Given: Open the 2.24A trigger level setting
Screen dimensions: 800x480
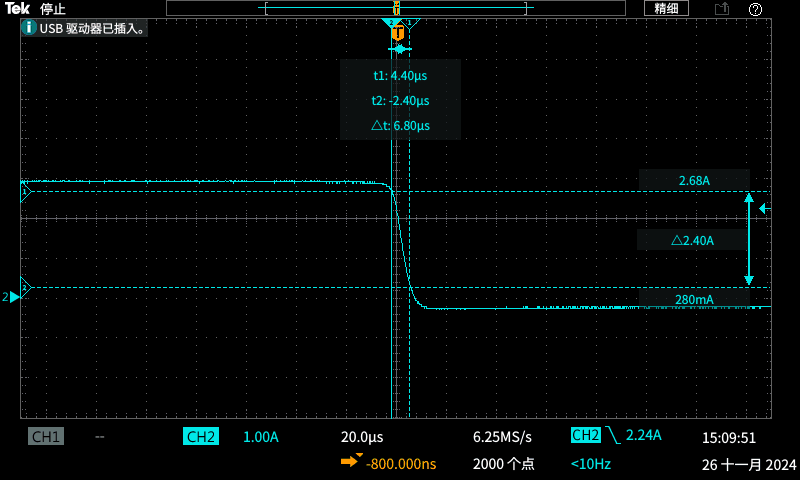Looking at the screenshot, I should pos(644,436).
